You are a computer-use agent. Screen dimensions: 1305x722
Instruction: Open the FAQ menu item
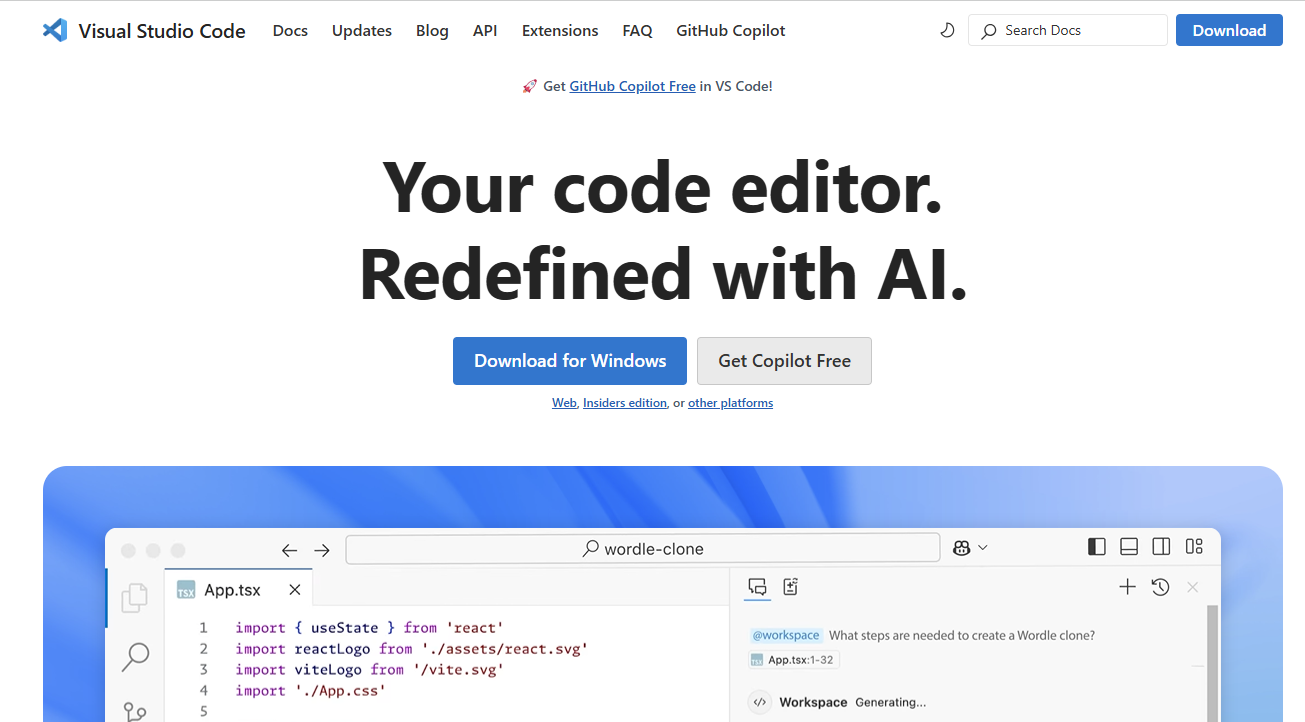tap(637, 31)
